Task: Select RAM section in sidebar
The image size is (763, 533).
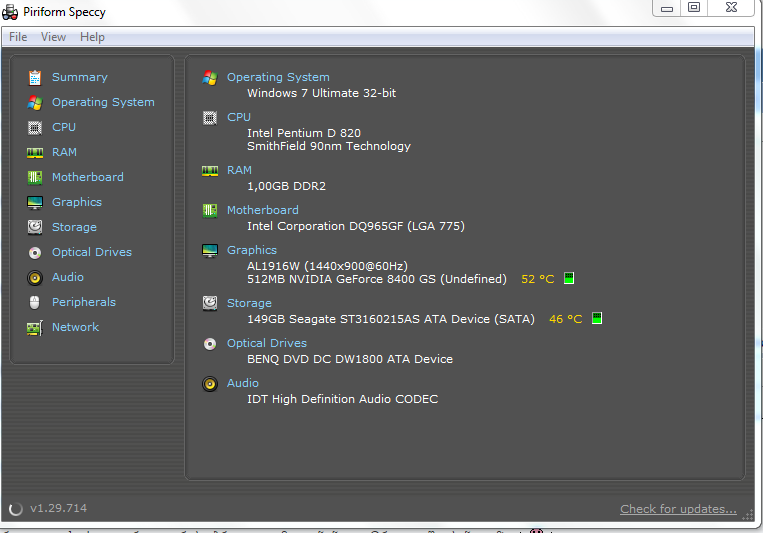Action: pos(64,152)
